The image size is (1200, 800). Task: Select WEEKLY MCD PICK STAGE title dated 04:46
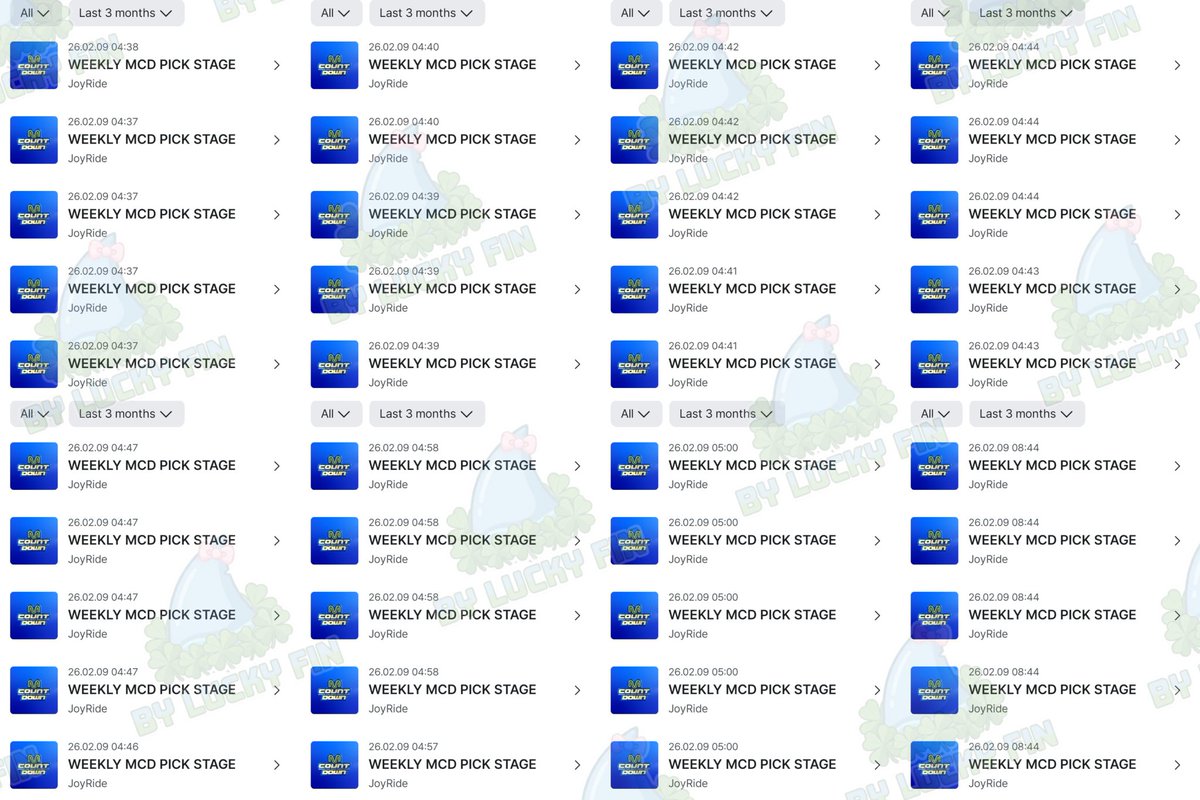[x=152, y=764]
